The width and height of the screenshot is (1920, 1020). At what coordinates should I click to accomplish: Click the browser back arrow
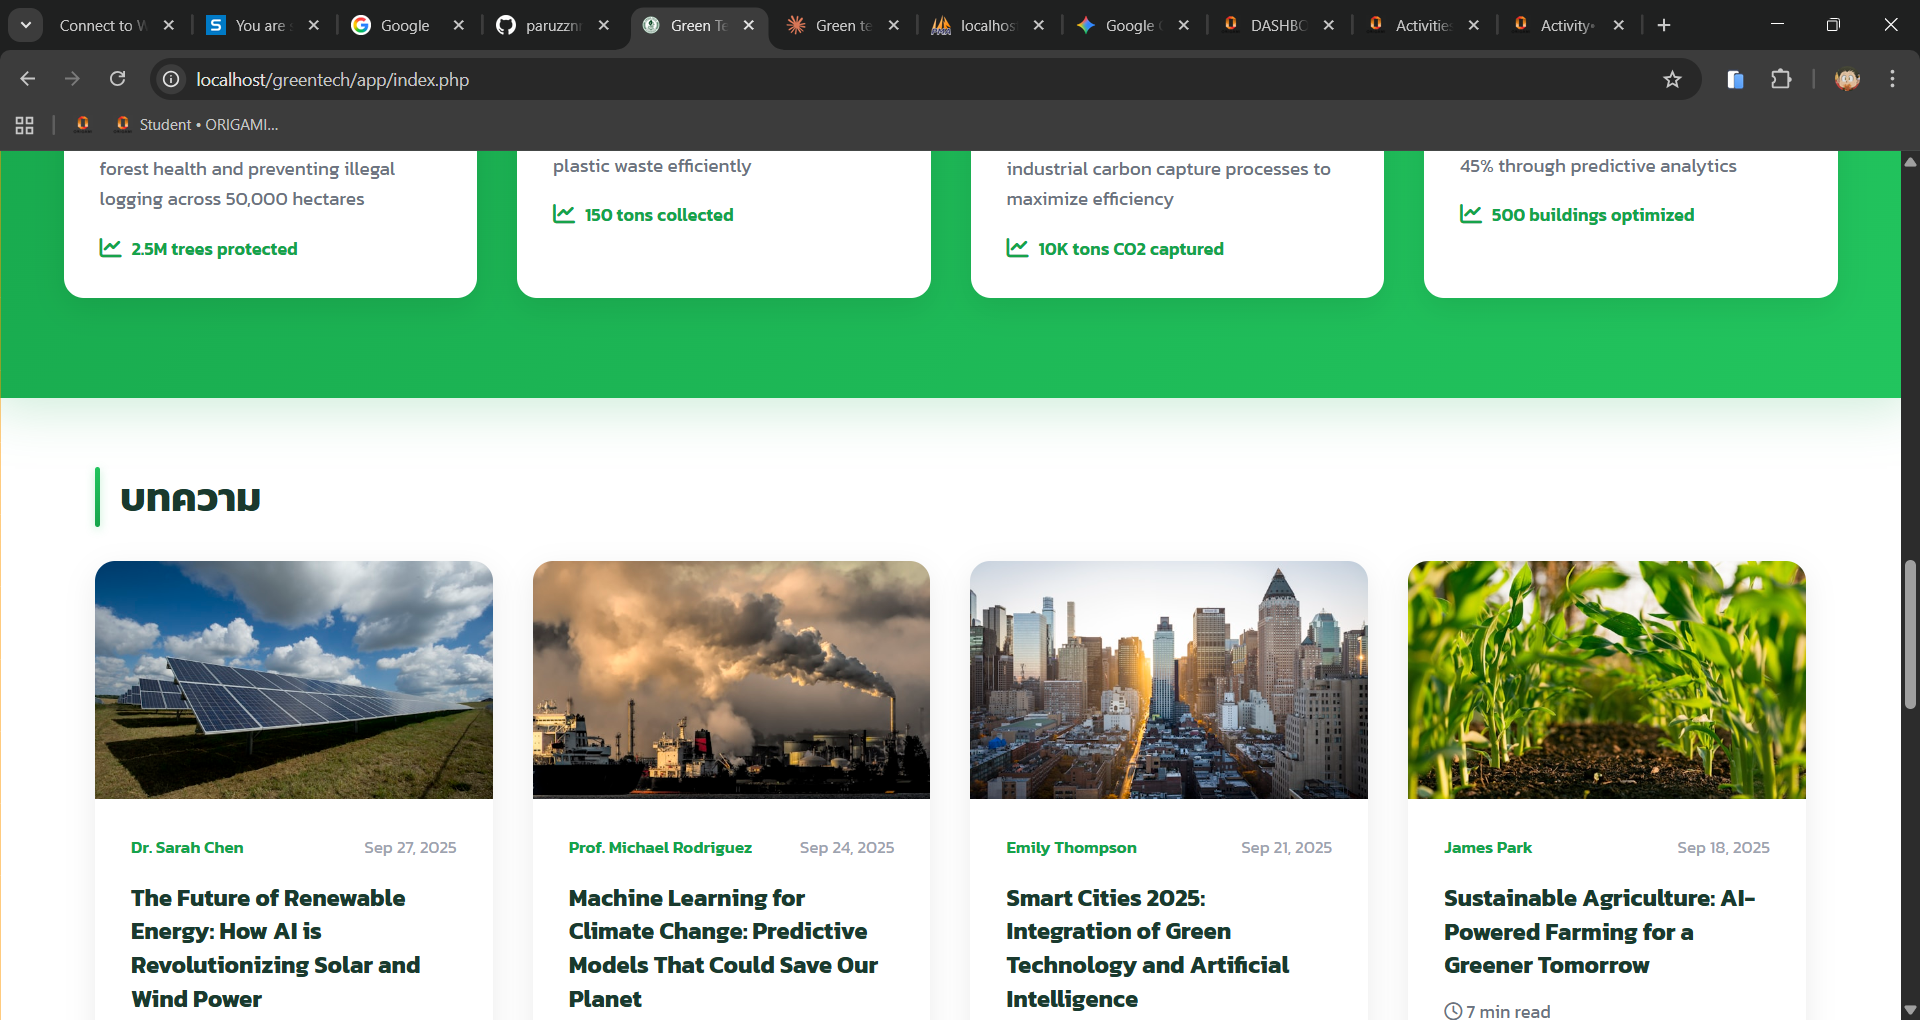tap(28, 79)
